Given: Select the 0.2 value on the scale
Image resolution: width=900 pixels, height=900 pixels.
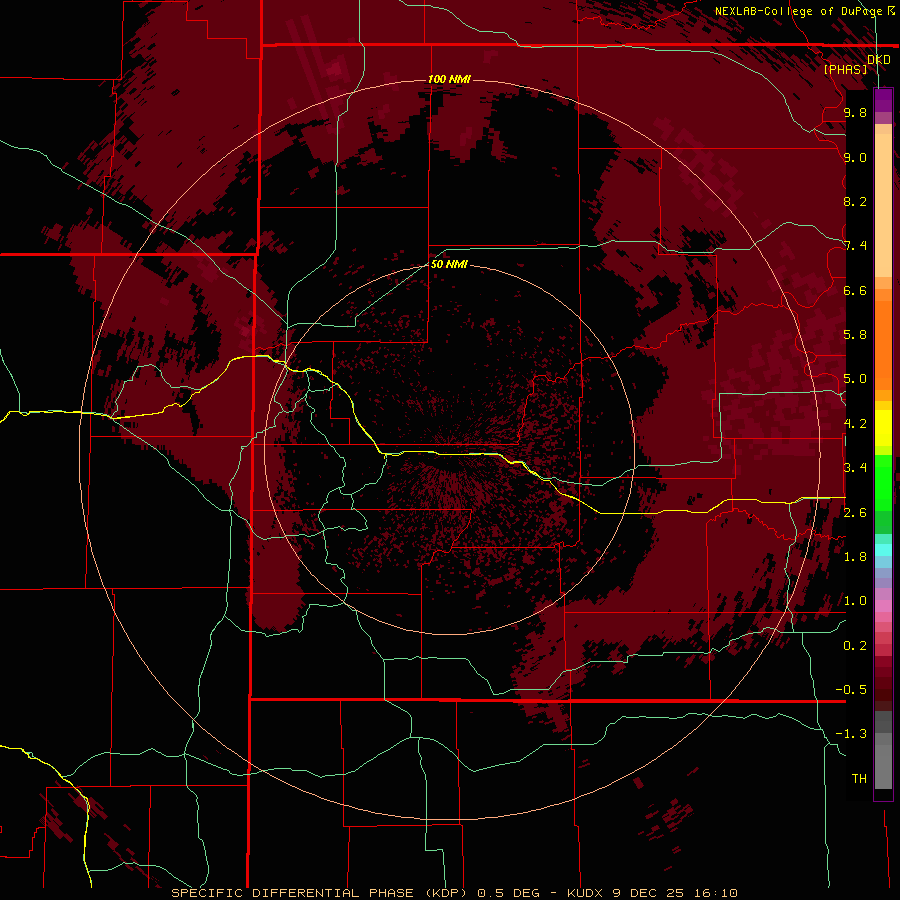Looking at the screenshot, I should click(x=855, y=646).
